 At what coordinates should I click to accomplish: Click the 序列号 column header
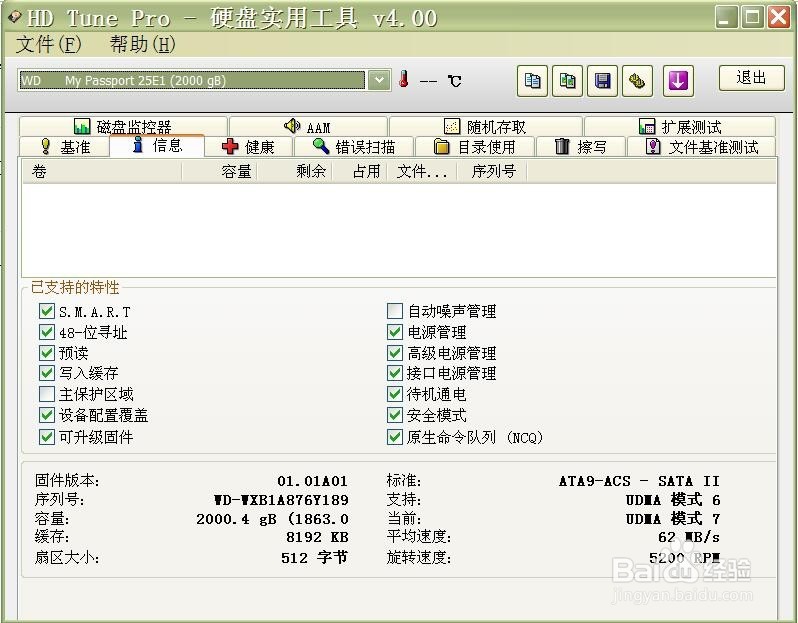point(492,172)
